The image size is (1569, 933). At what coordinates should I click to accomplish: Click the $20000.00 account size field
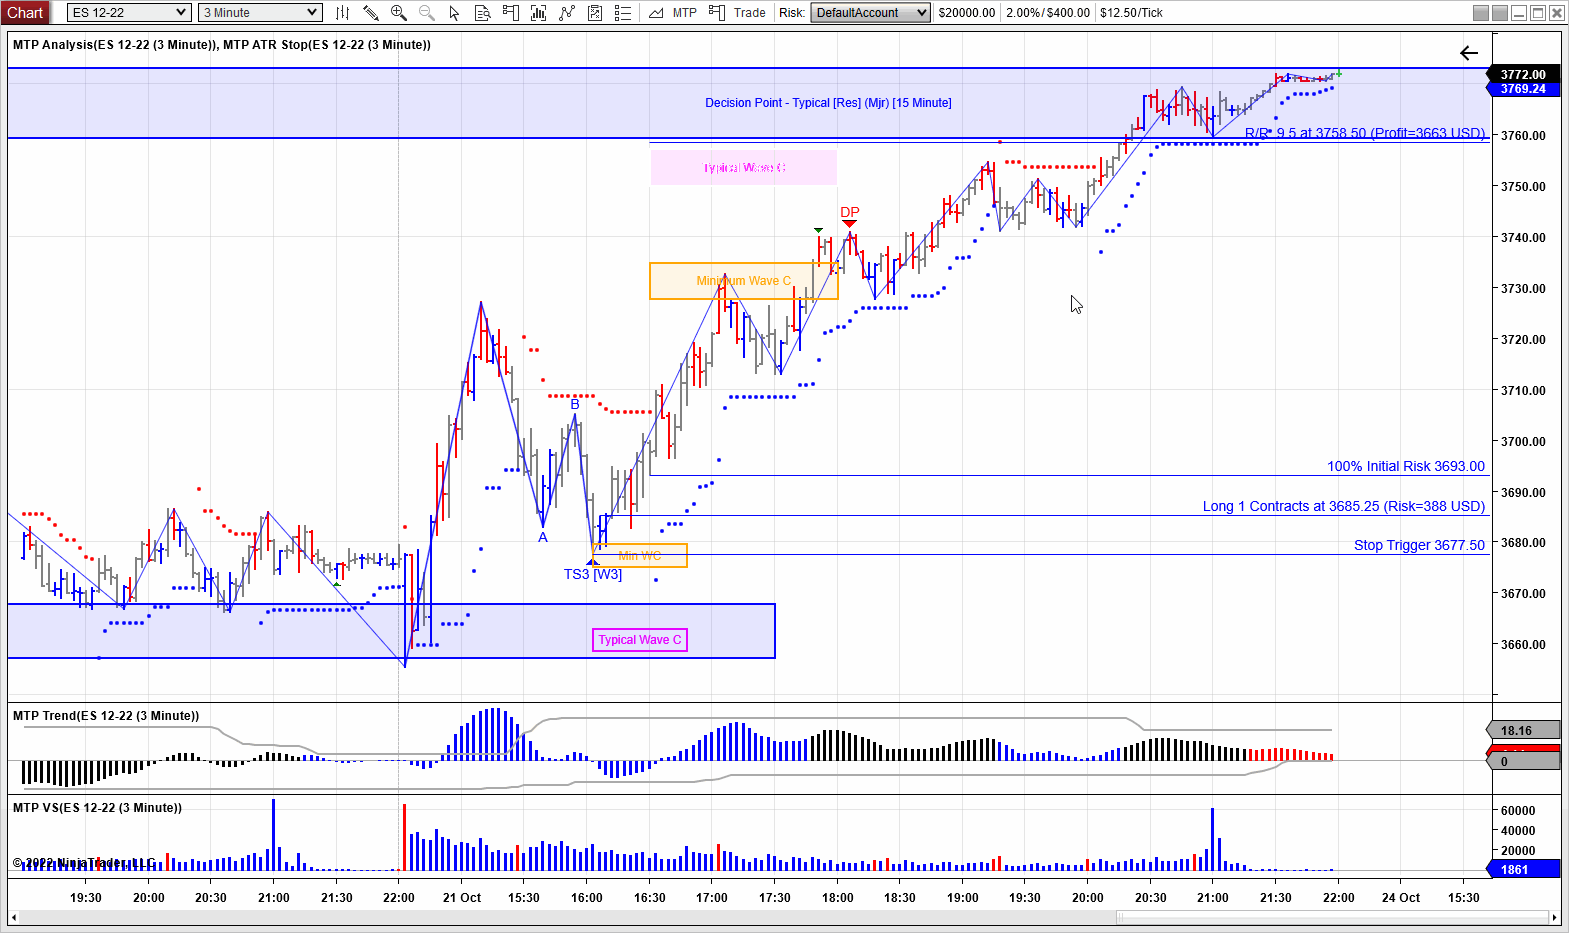click(x=966, y=13)
